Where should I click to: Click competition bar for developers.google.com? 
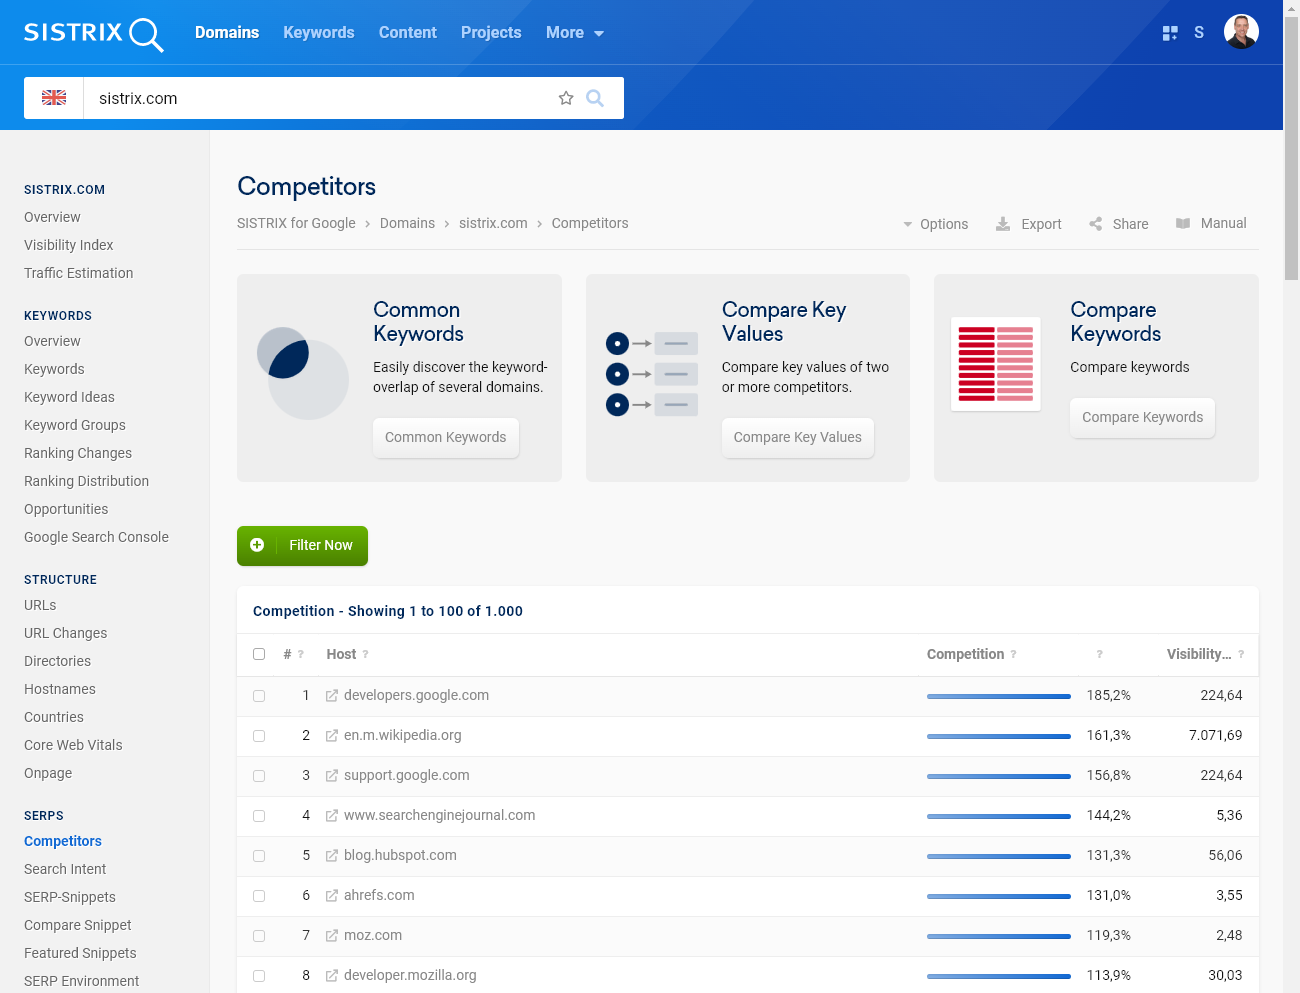tap(999, 696)
